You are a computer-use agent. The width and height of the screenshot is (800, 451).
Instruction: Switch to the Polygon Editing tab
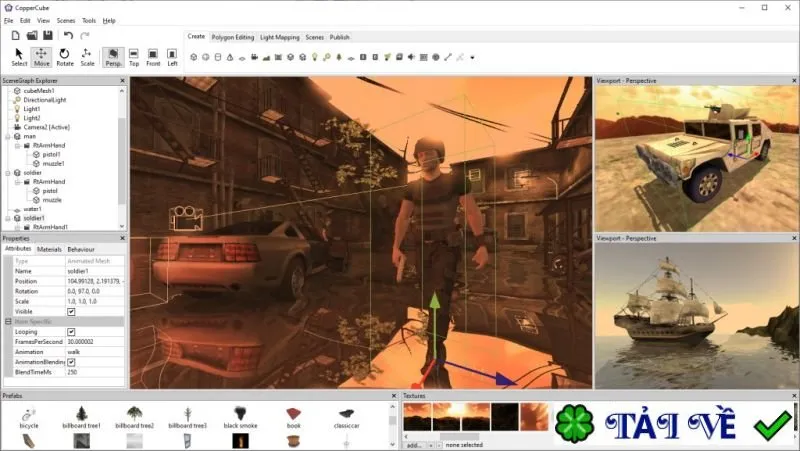tap(233, 37)
